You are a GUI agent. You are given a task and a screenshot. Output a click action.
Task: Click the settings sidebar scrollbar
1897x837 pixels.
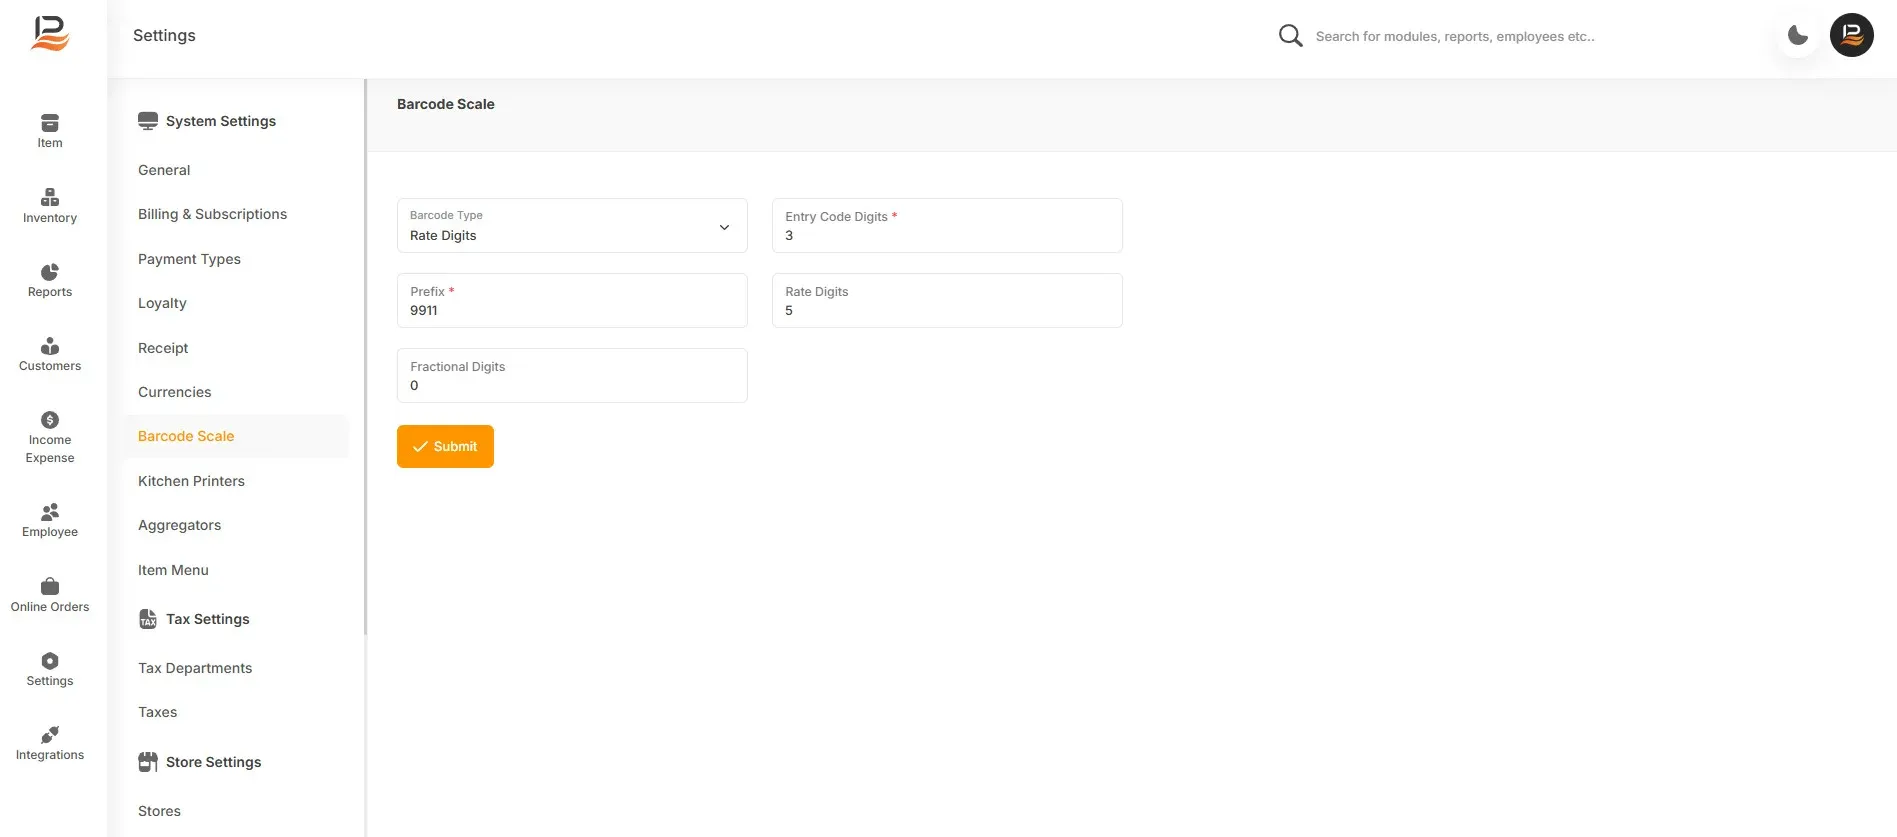(365, 357)
